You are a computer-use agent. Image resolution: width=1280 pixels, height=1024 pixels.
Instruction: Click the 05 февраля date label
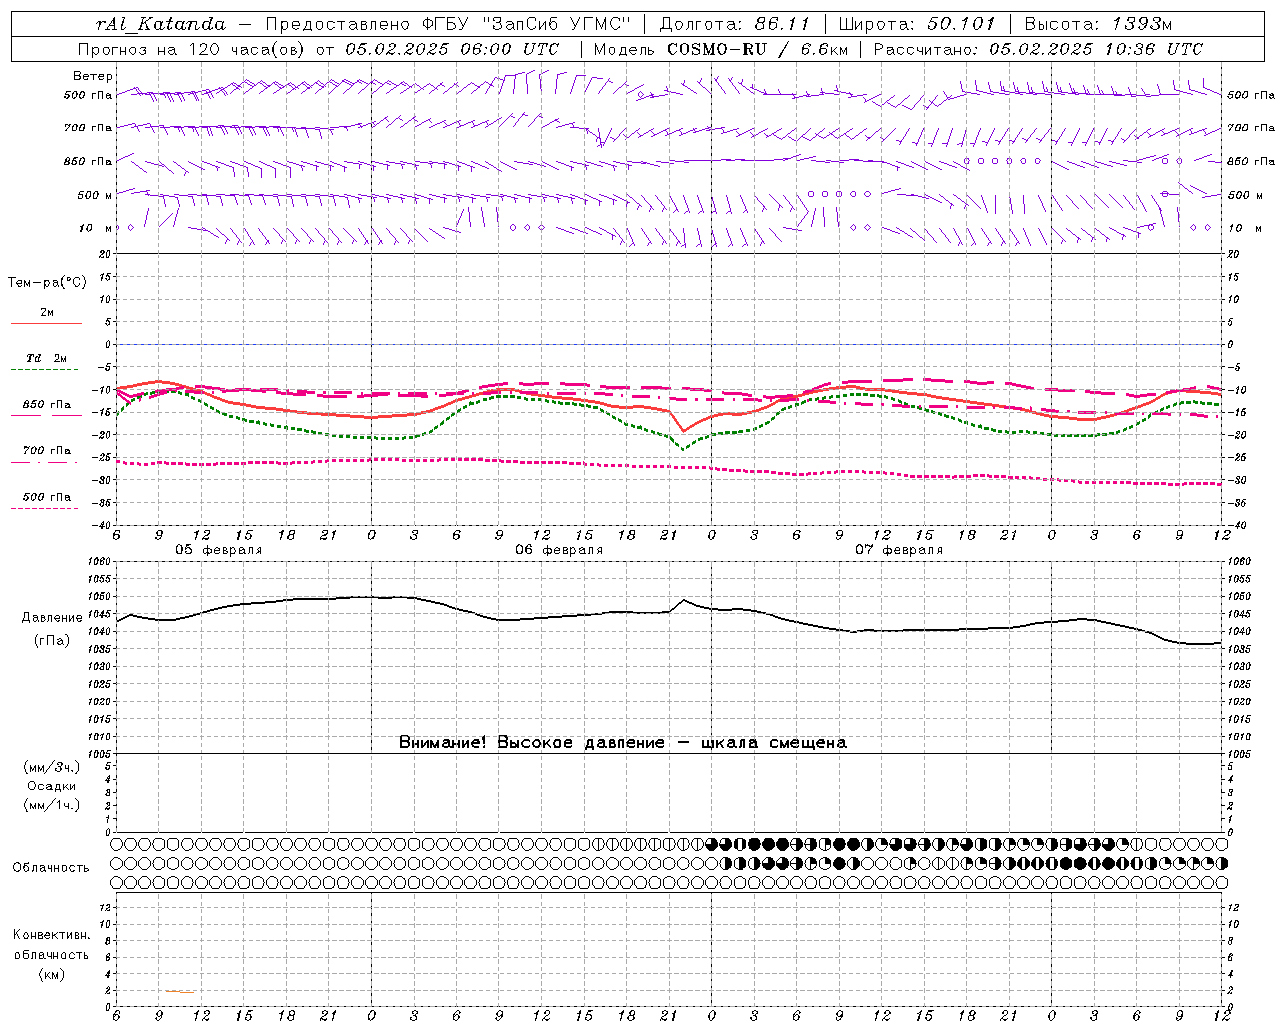tap(219, 550)
